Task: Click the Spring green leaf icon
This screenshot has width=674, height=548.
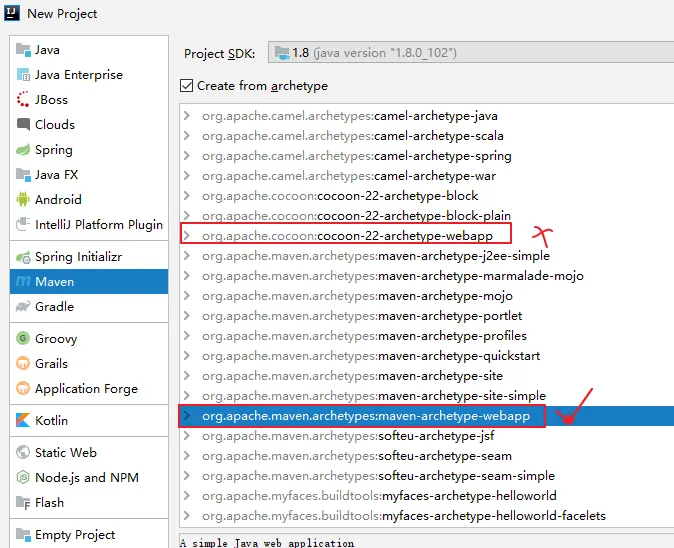Action: 23,150
